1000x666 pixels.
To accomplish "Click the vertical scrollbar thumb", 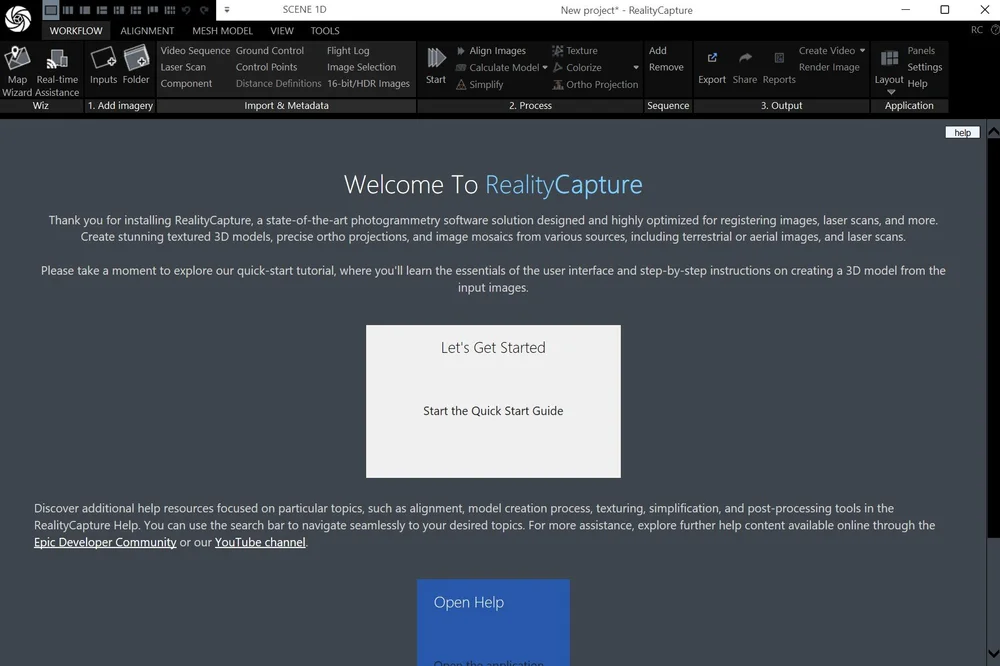I will click(x=994, y=338).
